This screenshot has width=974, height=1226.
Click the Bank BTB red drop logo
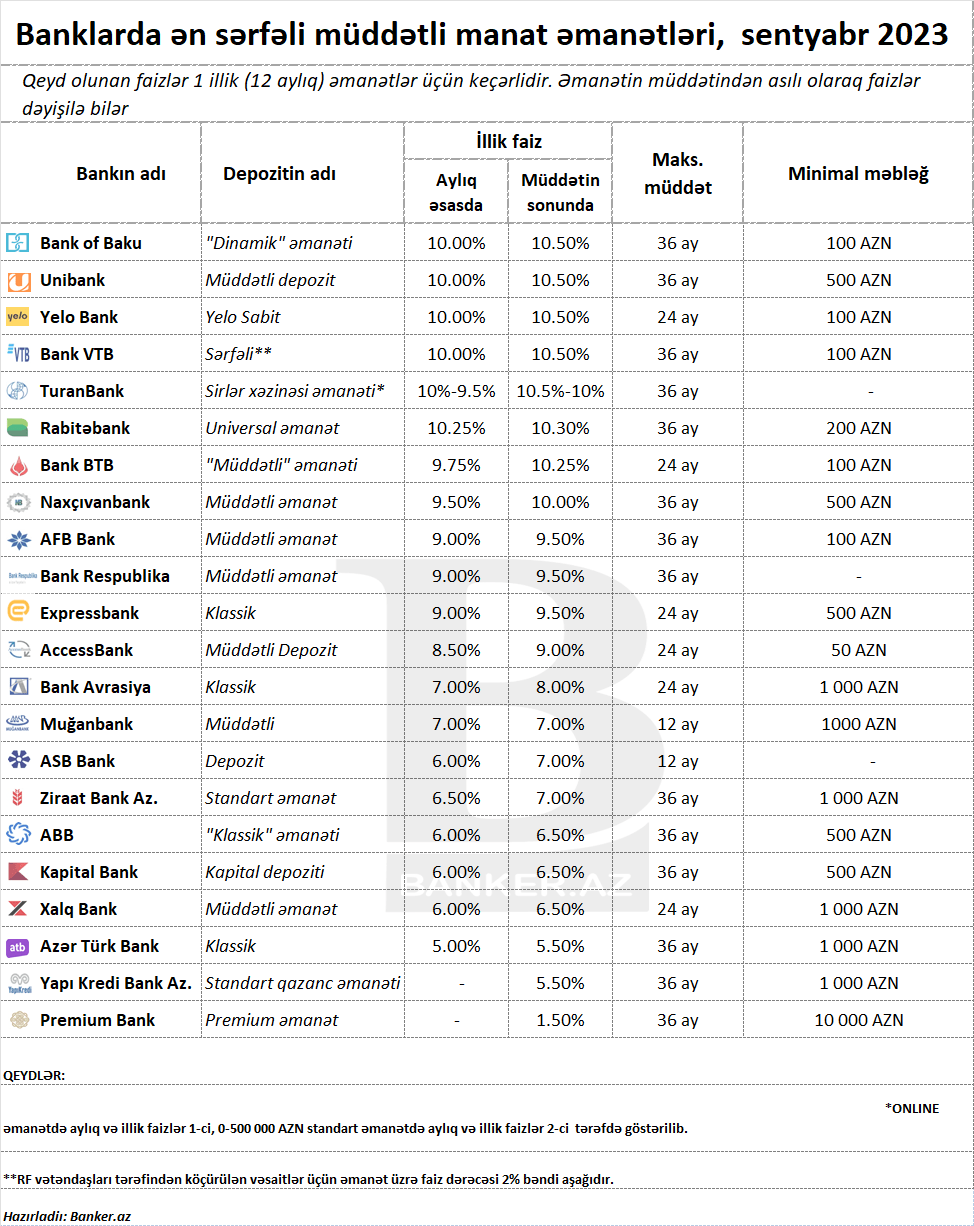[19, 465]
